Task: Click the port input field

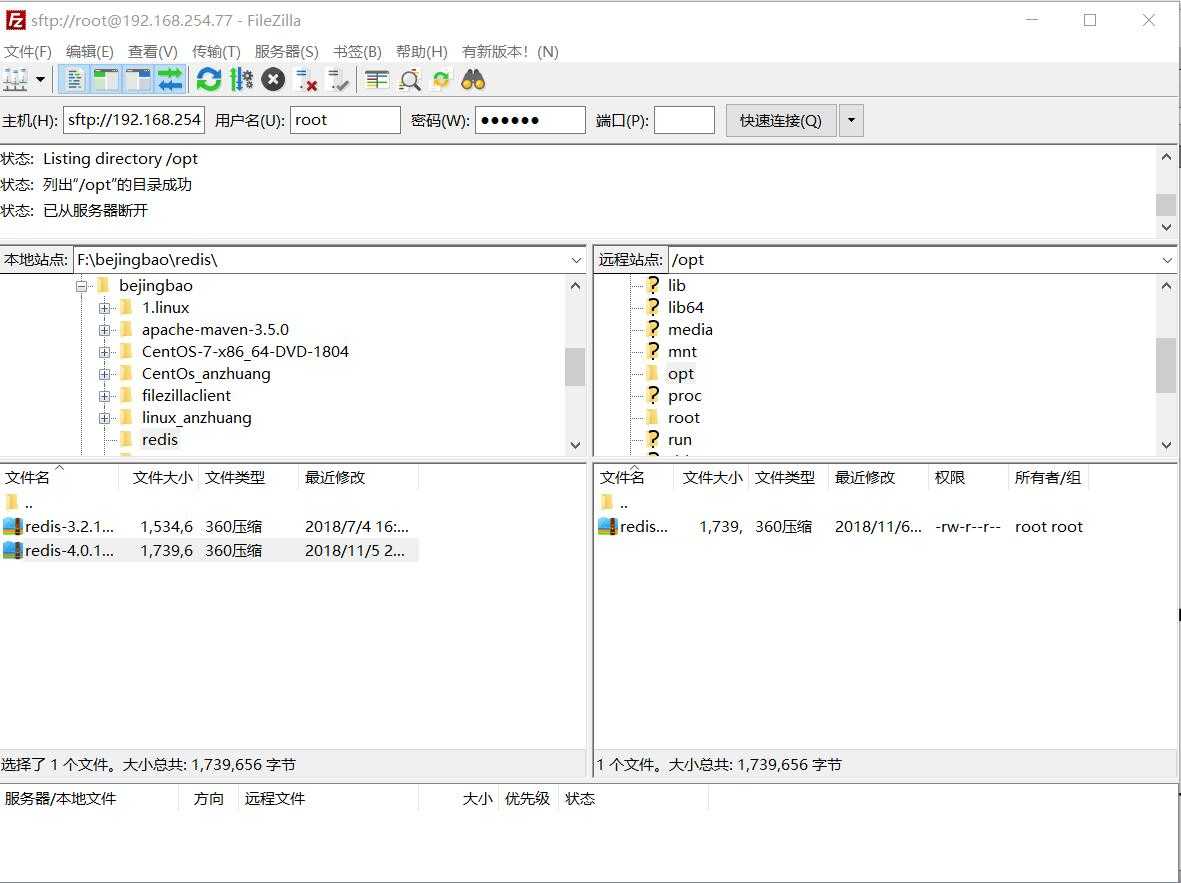Action: [x=685, y=120]
